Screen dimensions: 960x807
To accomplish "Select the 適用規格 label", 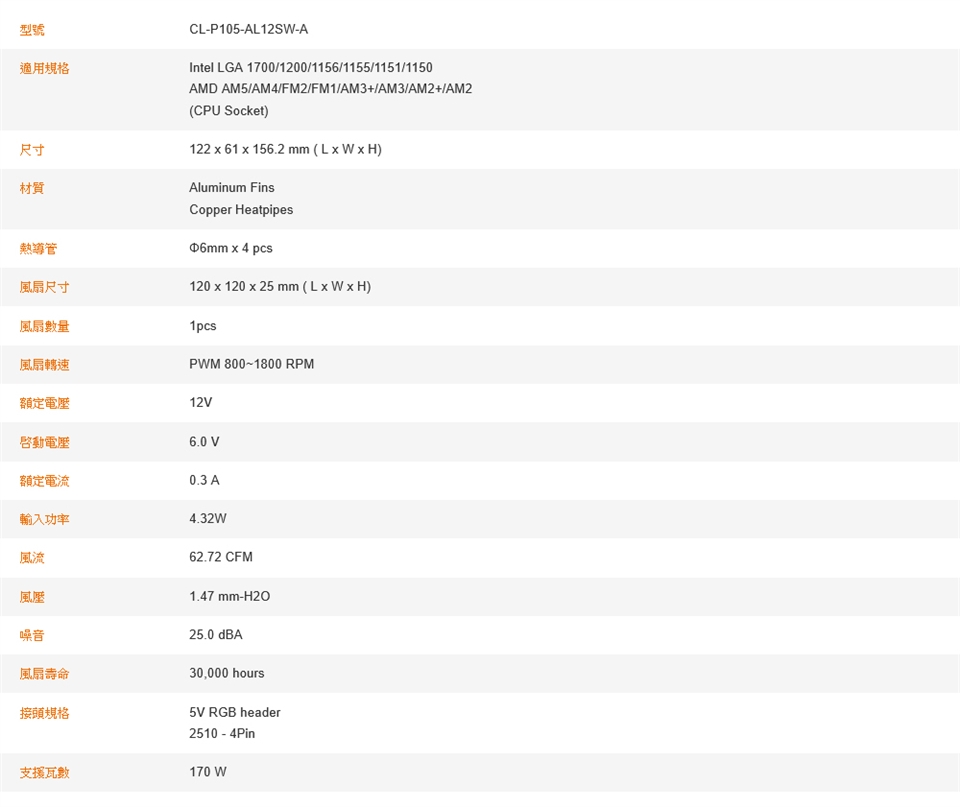I will [x=45, y=68].
